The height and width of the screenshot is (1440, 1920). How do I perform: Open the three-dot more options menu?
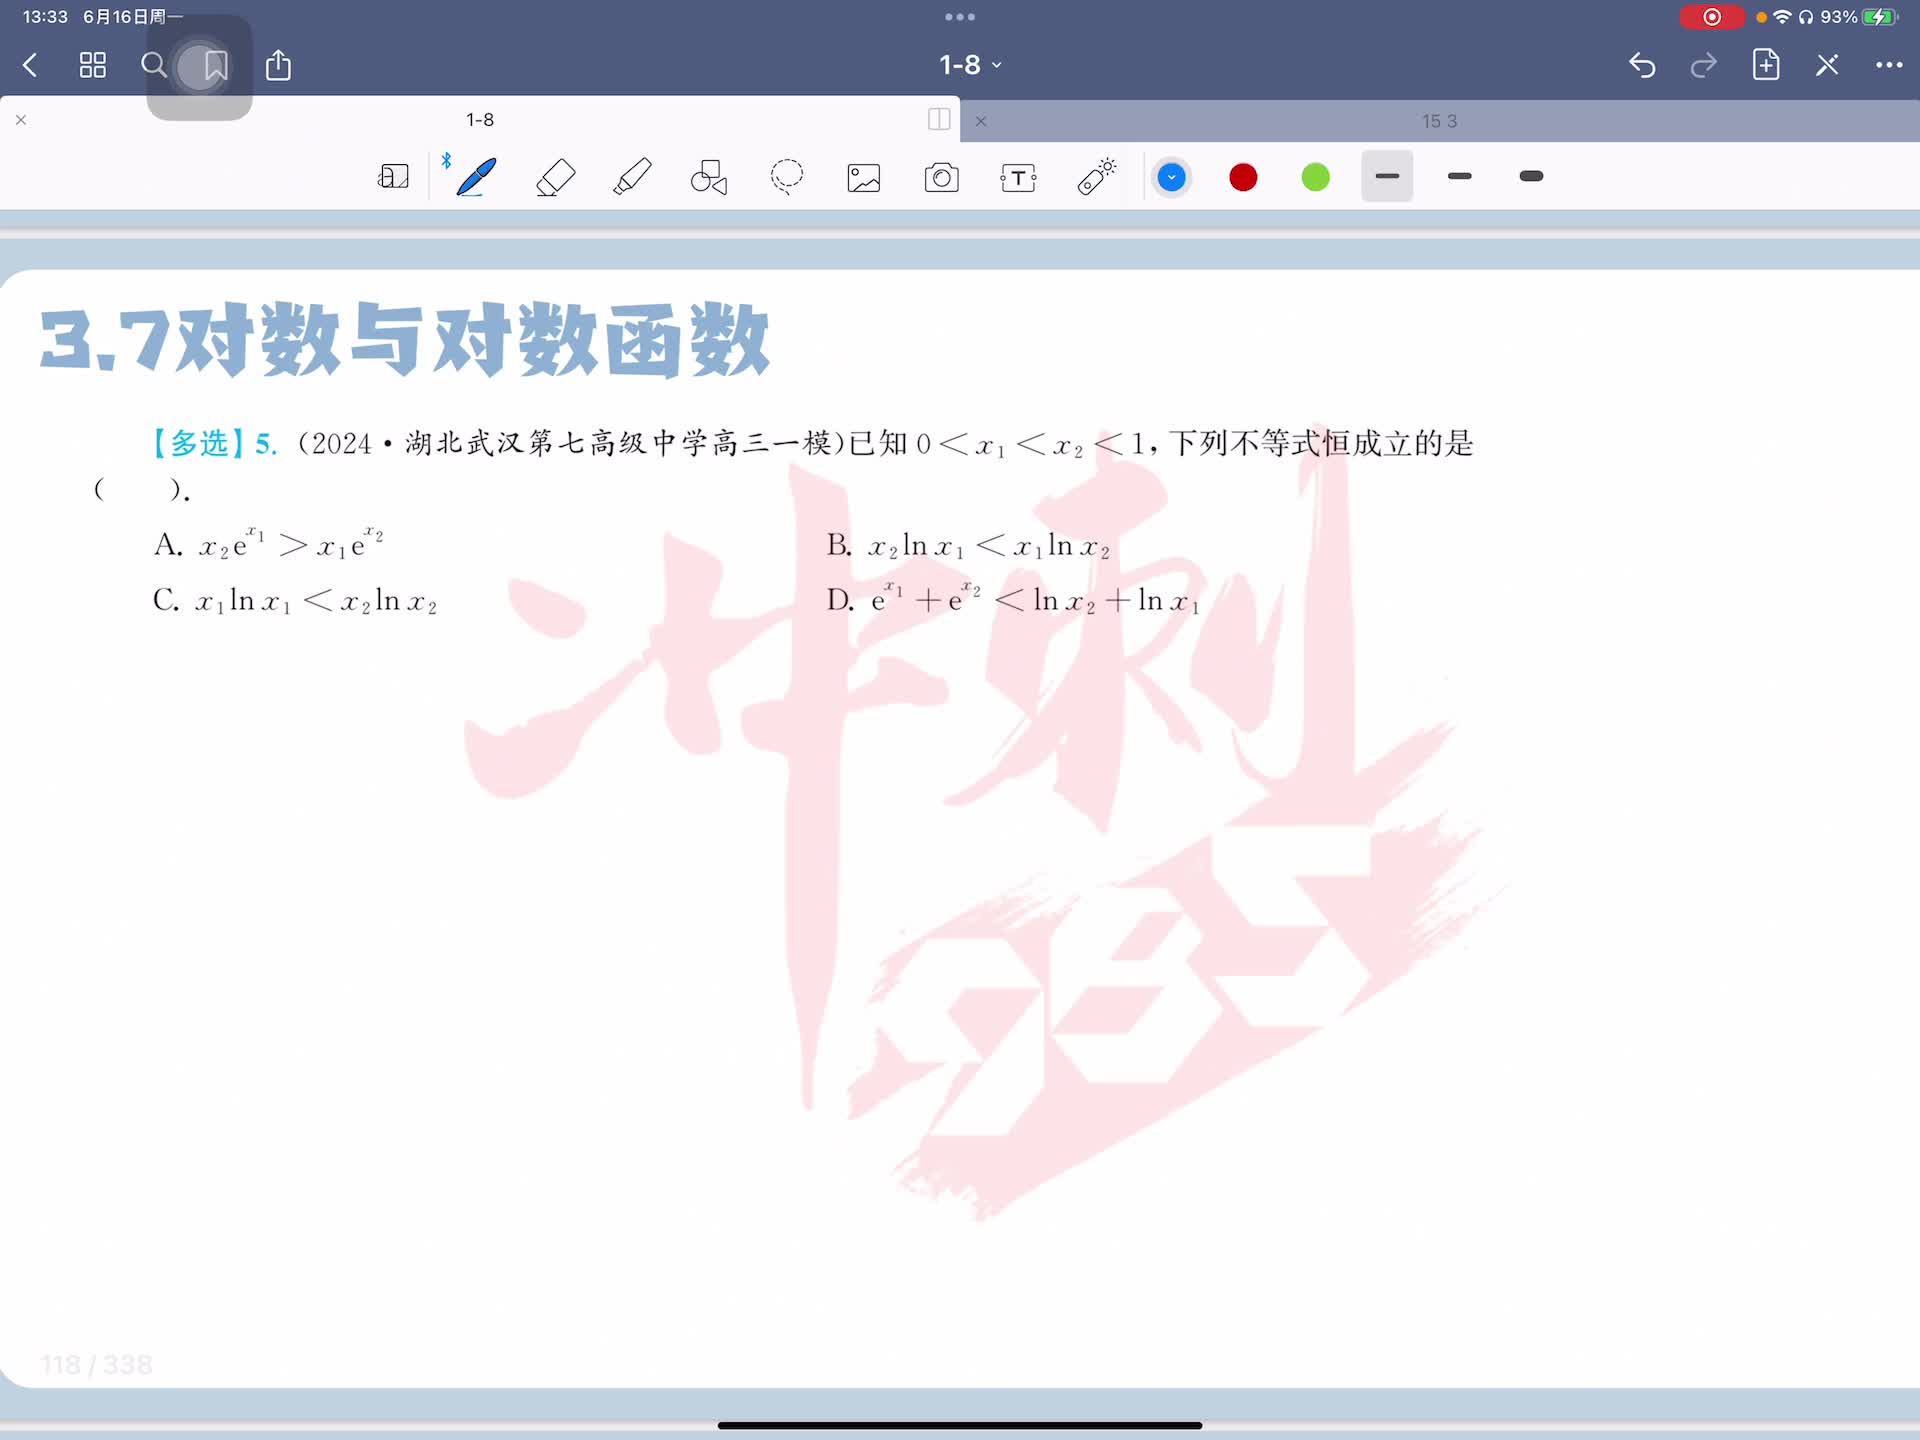coord(1888,66)
